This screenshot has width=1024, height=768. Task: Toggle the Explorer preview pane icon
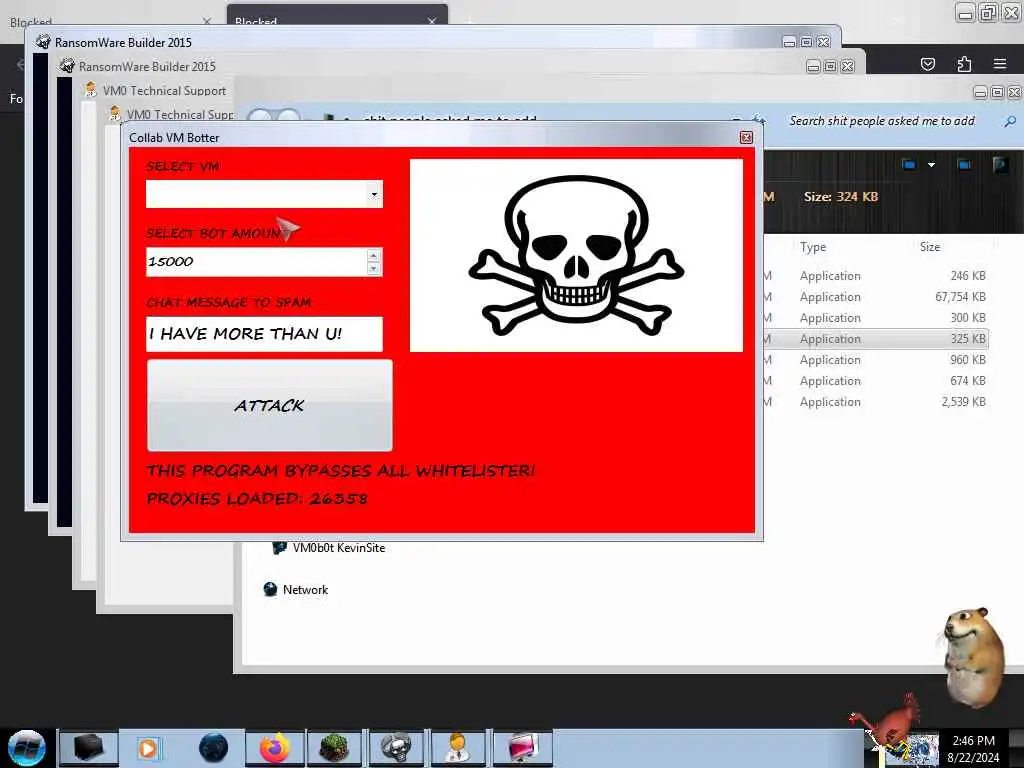click(x=963, y=165)
